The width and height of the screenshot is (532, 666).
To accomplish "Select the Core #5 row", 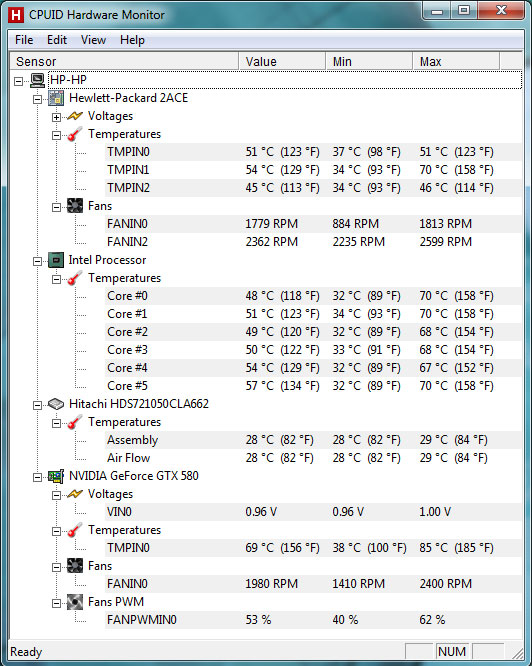I will click(x=313, y=386).
